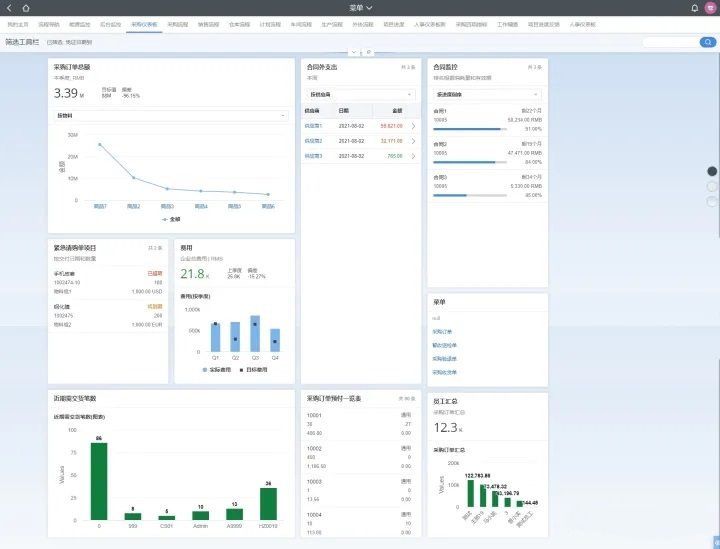Go to home via the house icon

[25, 8]
